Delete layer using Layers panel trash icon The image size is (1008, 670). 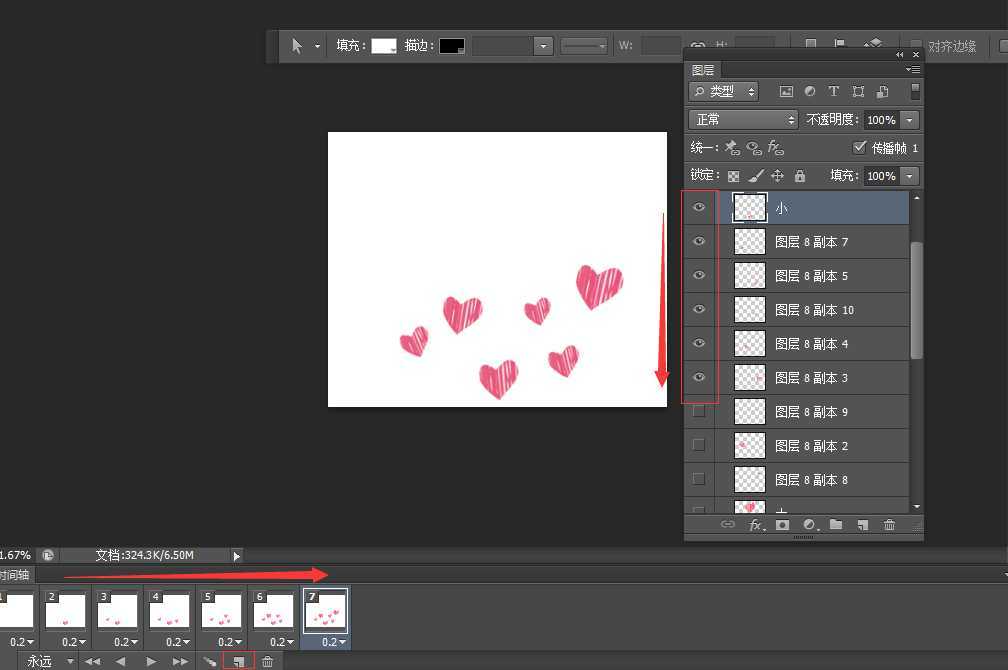coord(888,525)
